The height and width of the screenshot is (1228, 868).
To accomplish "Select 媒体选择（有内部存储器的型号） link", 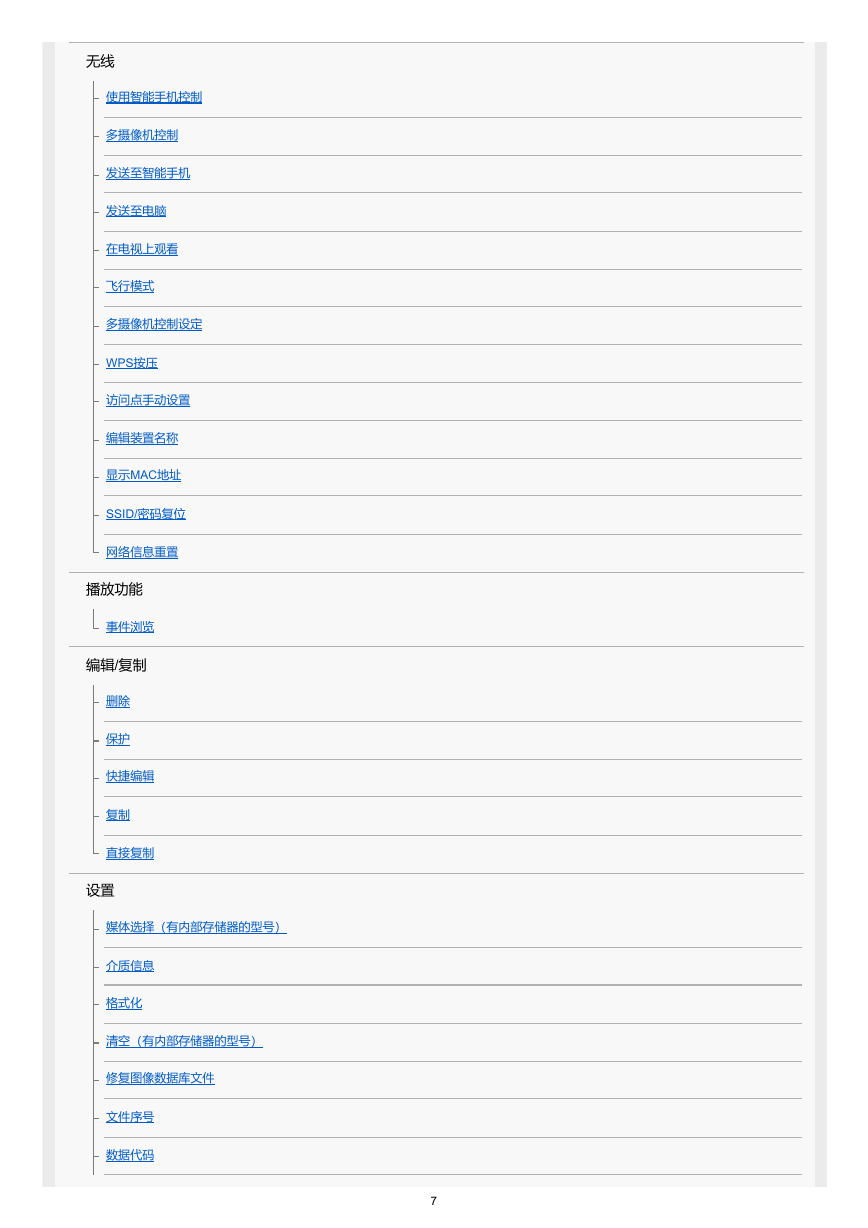I will [196, 927].
